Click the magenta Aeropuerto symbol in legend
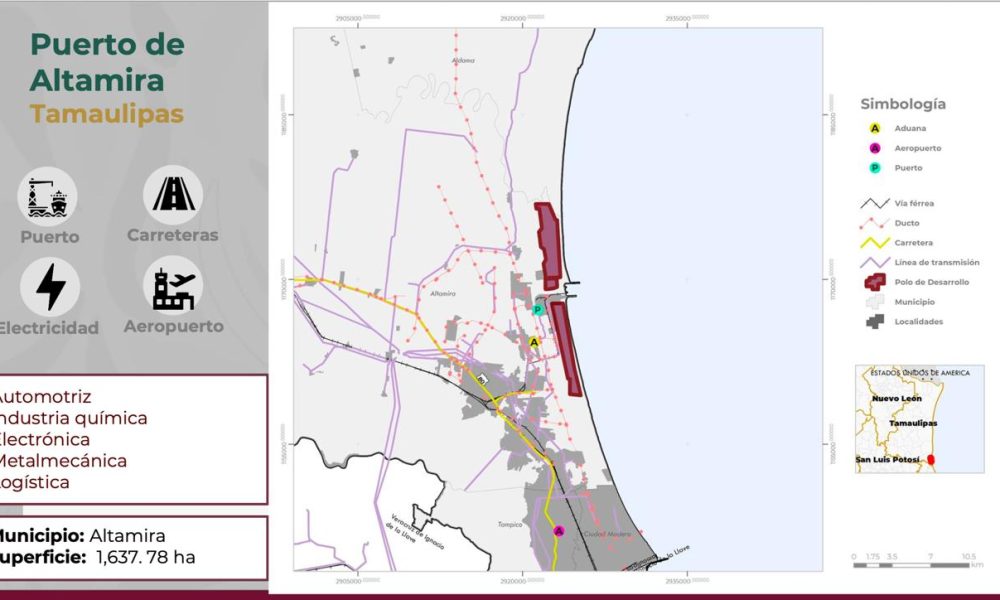 tap(875, 148)
